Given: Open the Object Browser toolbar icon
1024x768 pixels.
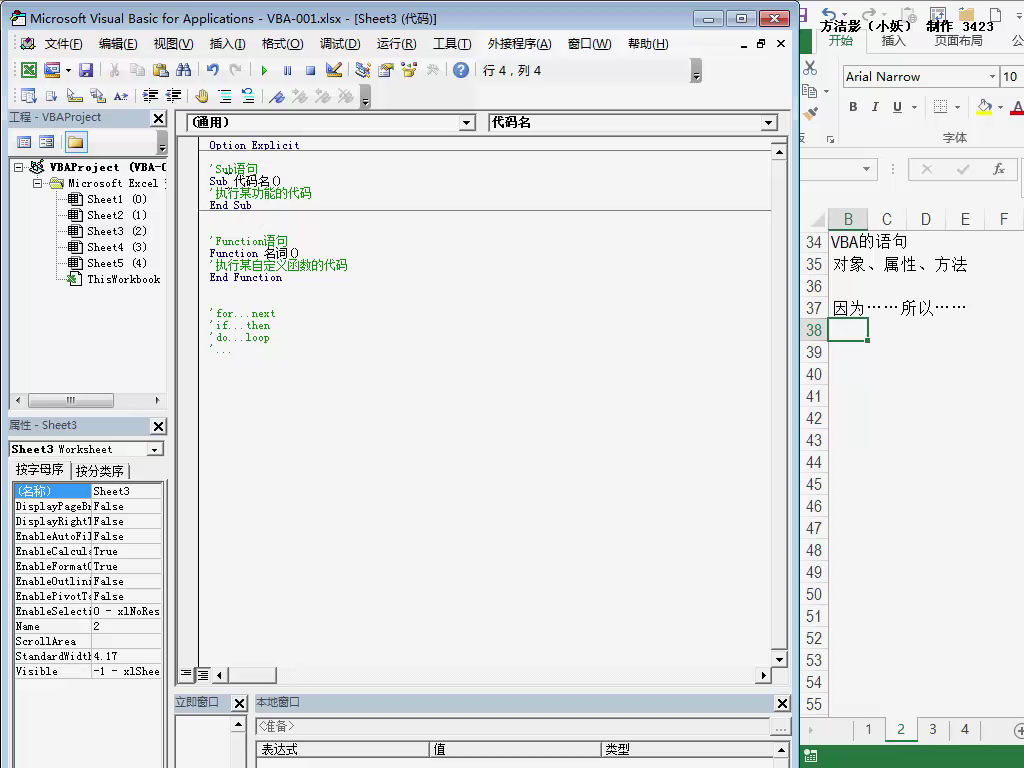Looking at the screenshot, I should (409, 70).
